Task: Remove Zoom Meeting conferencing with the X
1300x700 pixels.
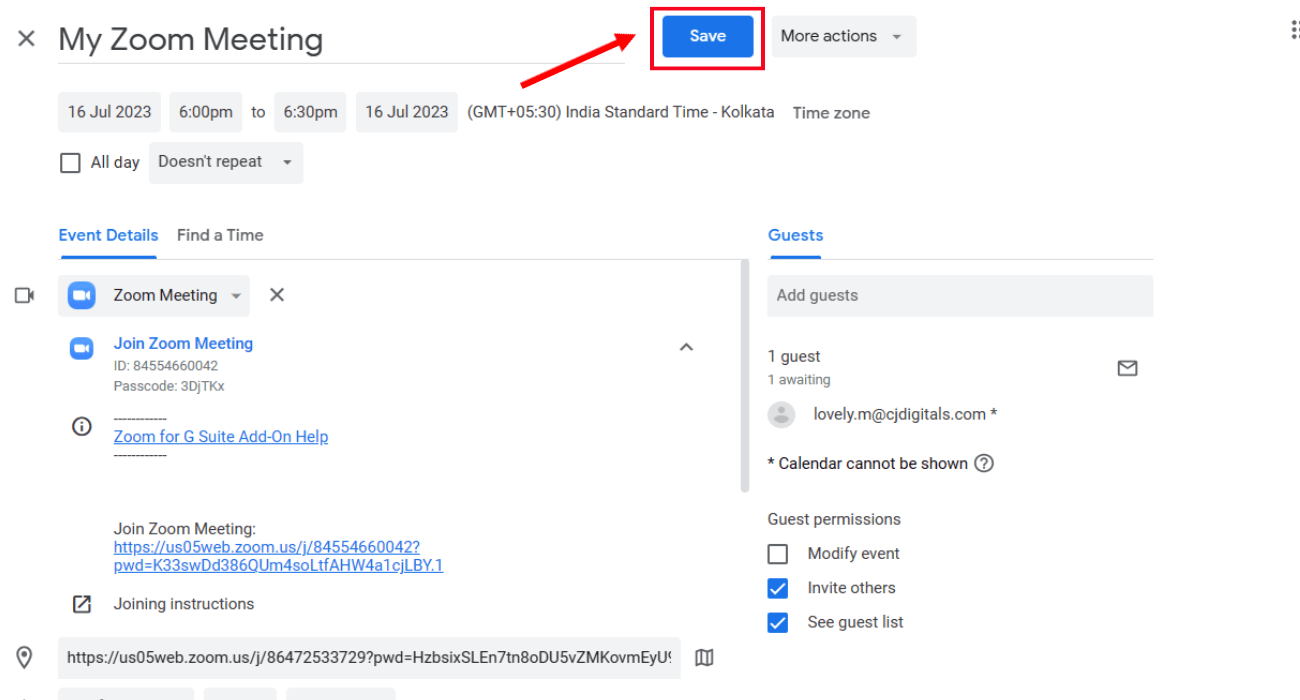Action: (277, 295)
